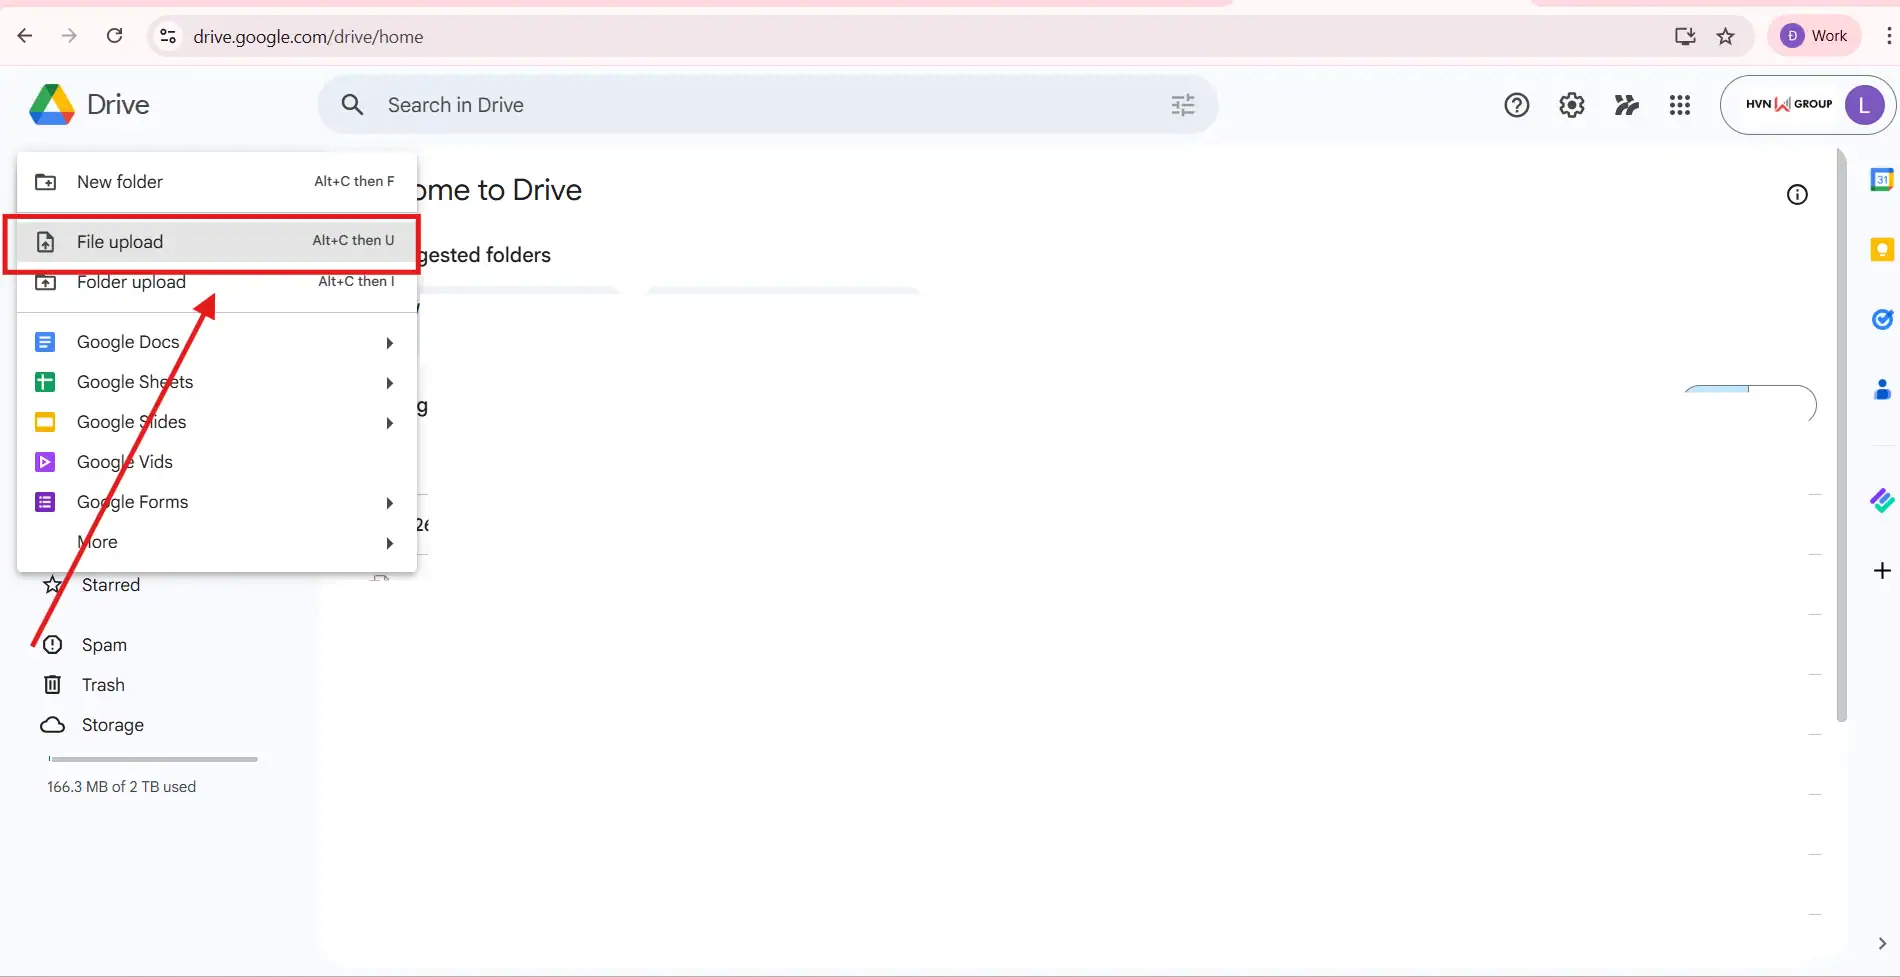Add more side panel apps with plus icon
The height and width of the screenshot is (977, 1900).
pos(1882,570)
